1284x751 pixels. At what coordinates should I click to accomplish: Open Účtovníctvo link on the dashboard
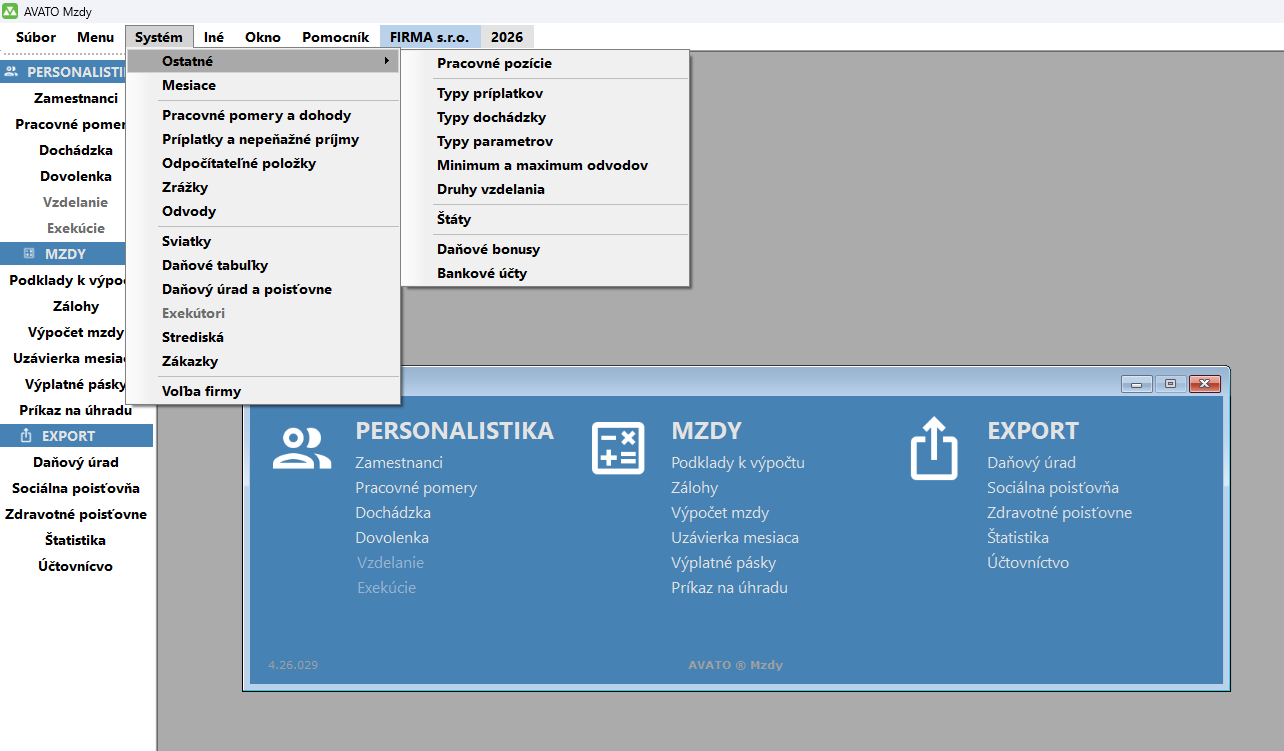point(1028,562)
